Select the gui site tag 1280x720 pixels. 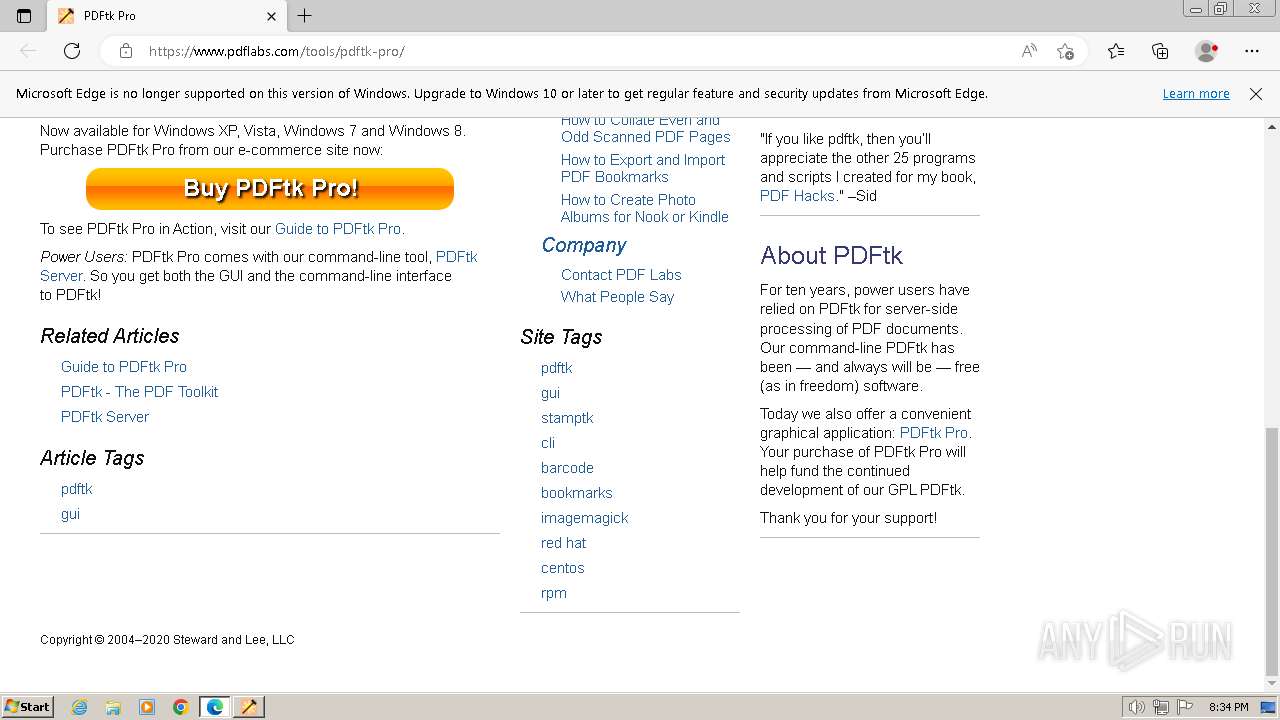point(550,393)
